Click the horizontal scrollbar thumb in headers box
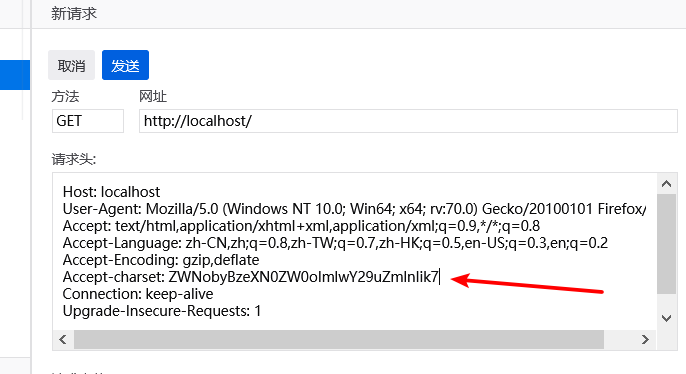This screenshot has width=686, height=374. [339, 339]
